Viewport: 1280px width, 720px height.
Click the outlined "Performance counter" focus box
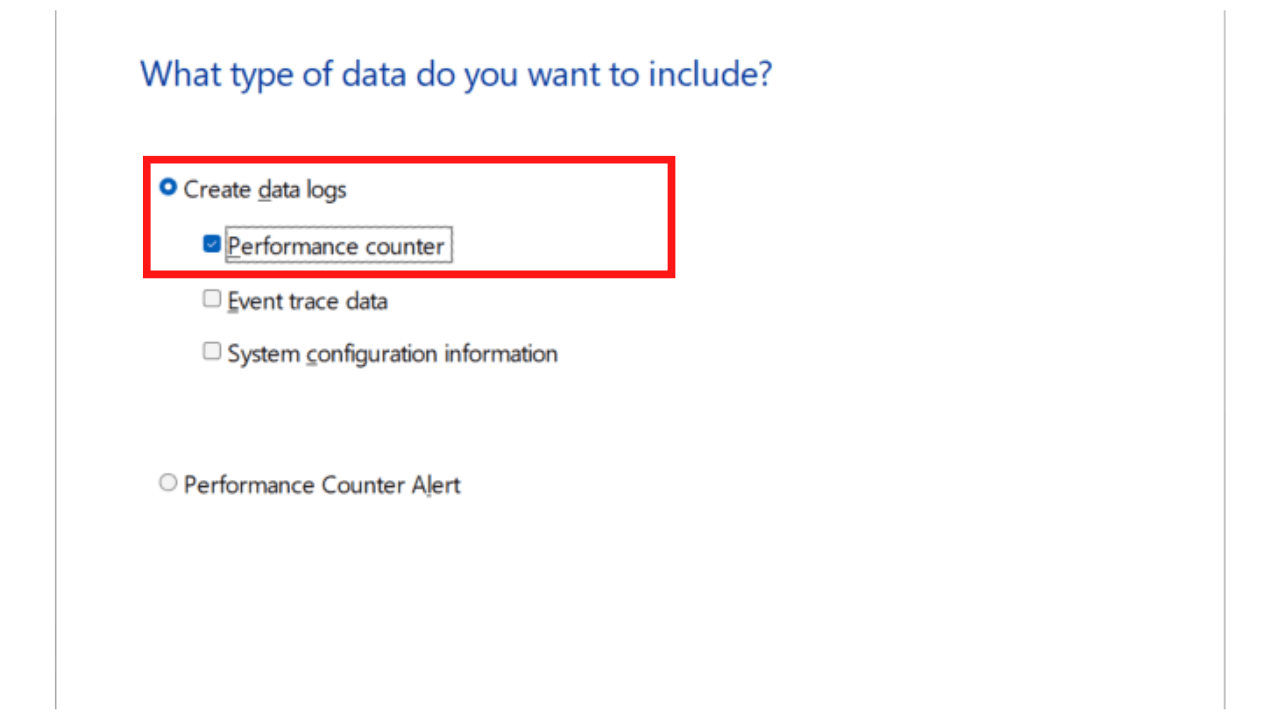tap(336, 245)
